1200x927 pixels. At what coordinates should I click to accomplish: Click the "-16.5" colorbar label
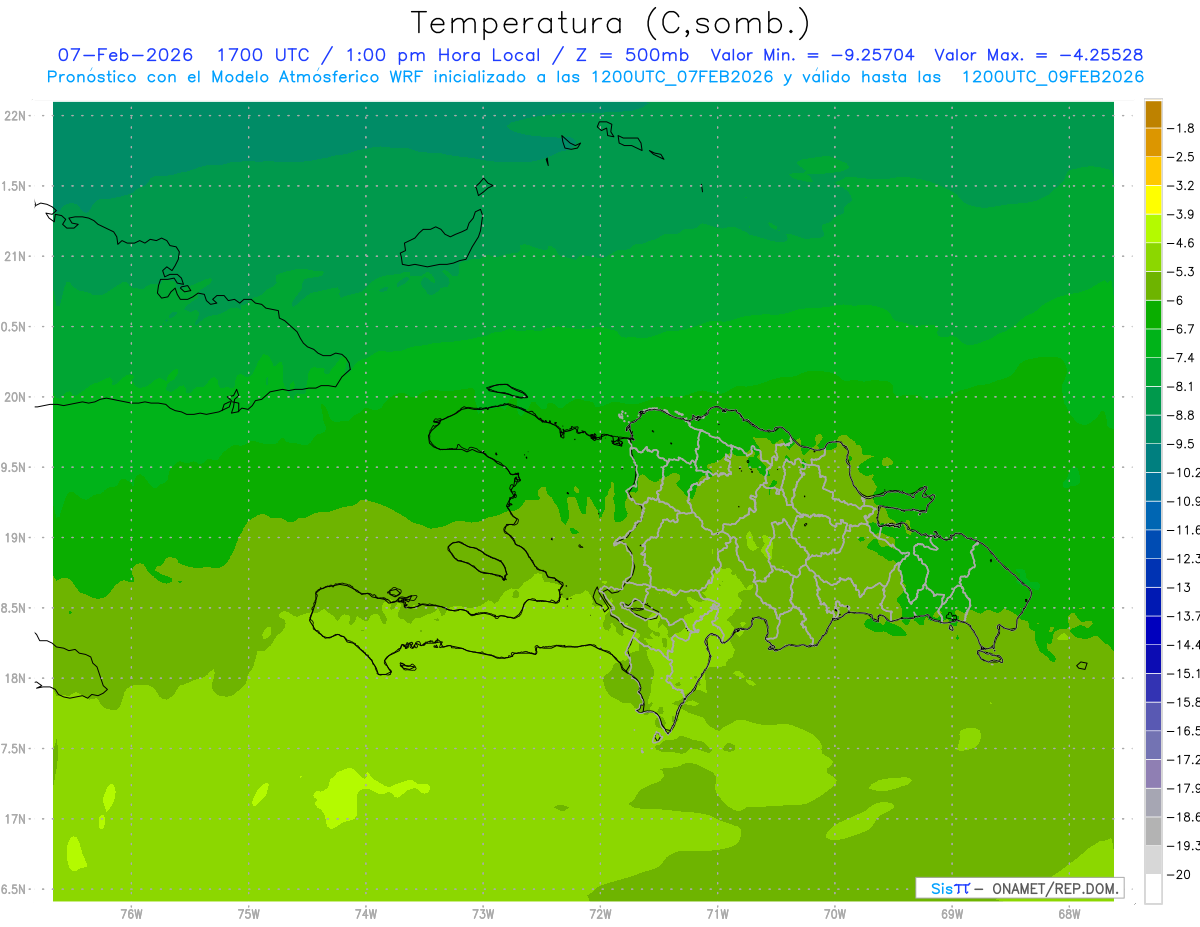[1184, 731]
